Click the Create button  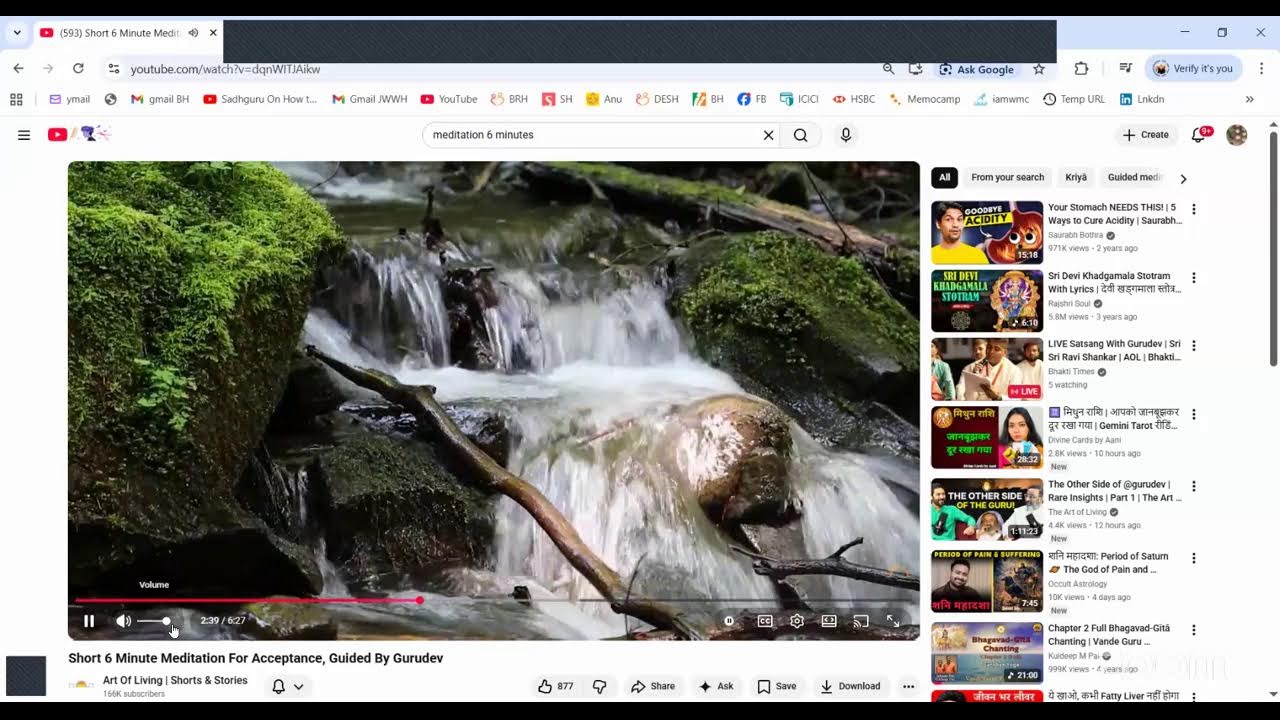(1146, 135)
